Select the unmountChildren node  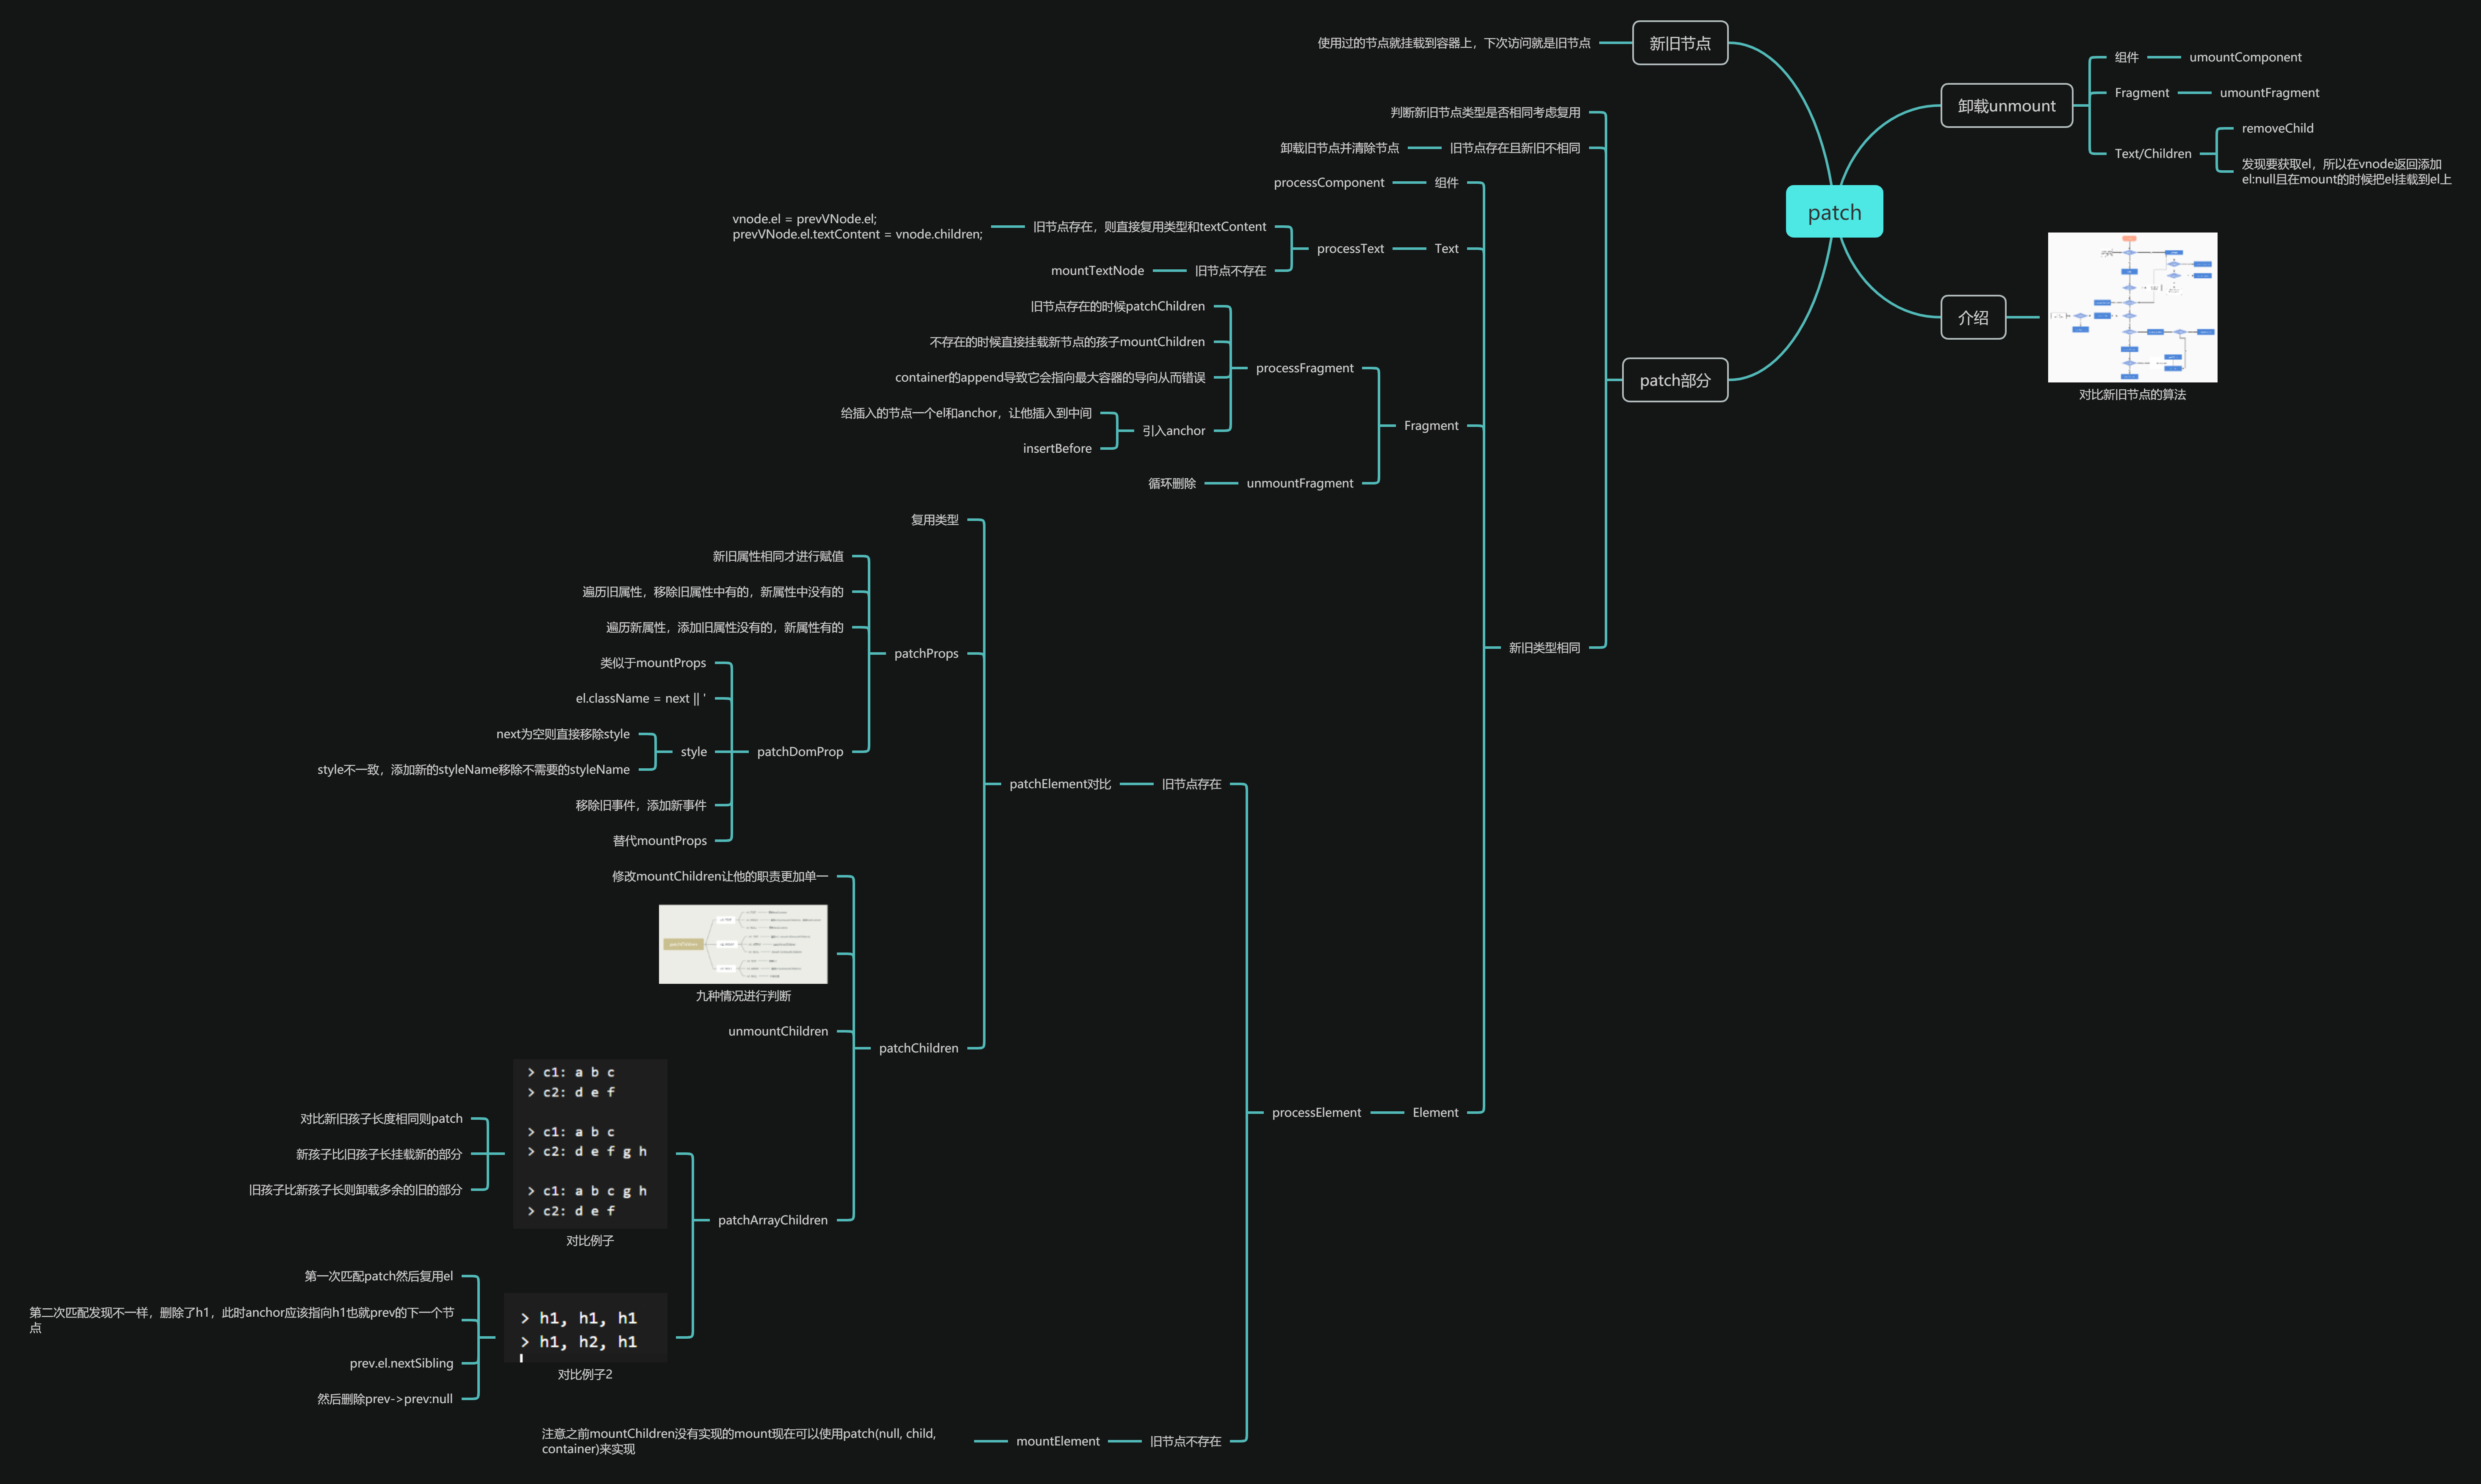coord(778,1031)
